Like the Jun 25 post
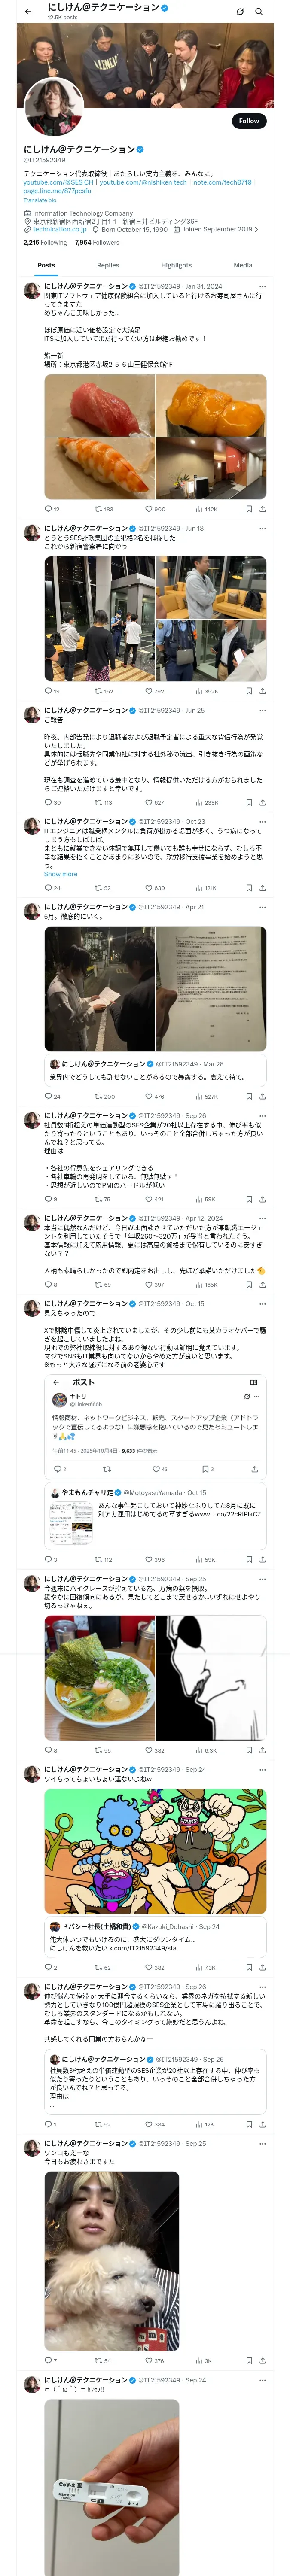 pos(150,802)
